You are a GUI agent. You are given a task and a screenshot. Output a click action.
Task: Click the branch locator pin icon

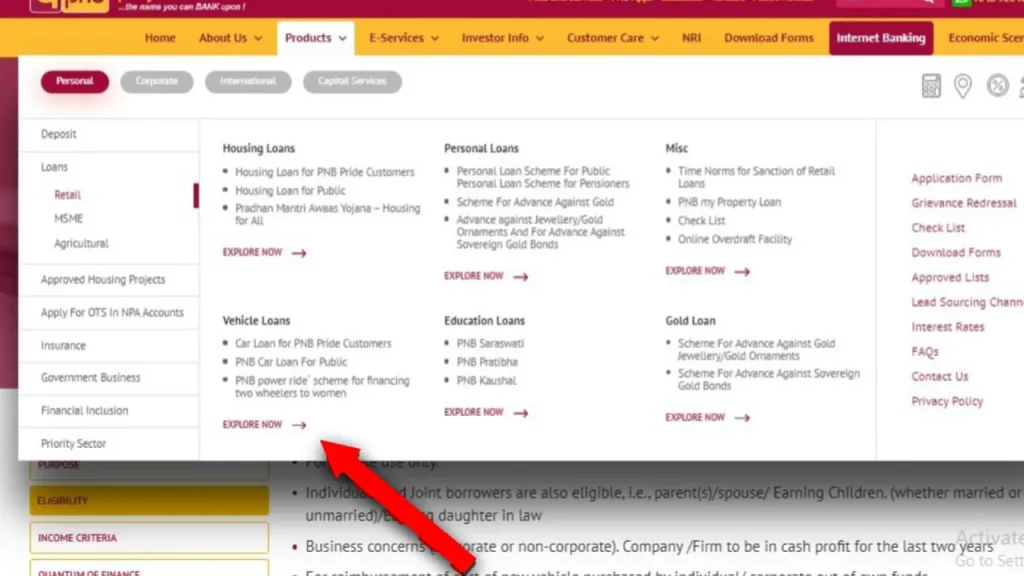(963, 86)
